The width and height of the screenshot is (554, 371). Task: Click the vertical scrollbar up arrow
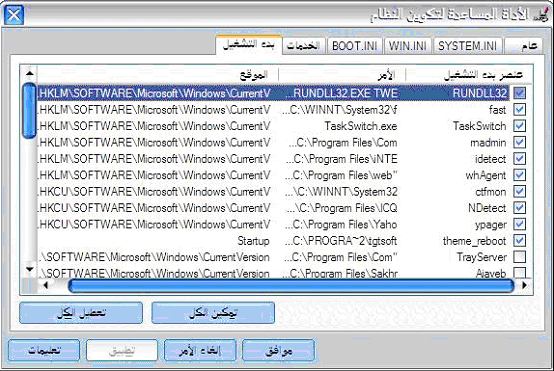[30, 73]
